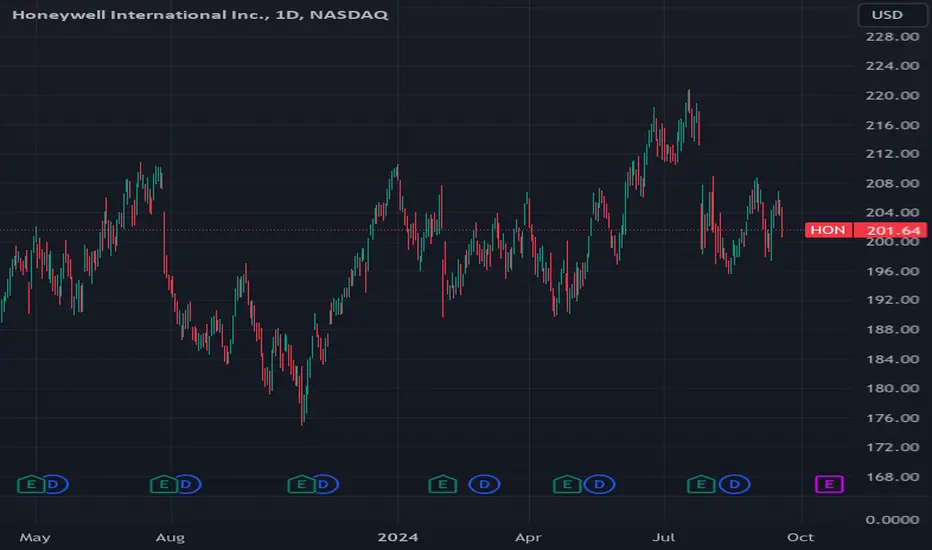Open the earnings E marker after Apr
This screenshot has width=932, height=550.
567,485
